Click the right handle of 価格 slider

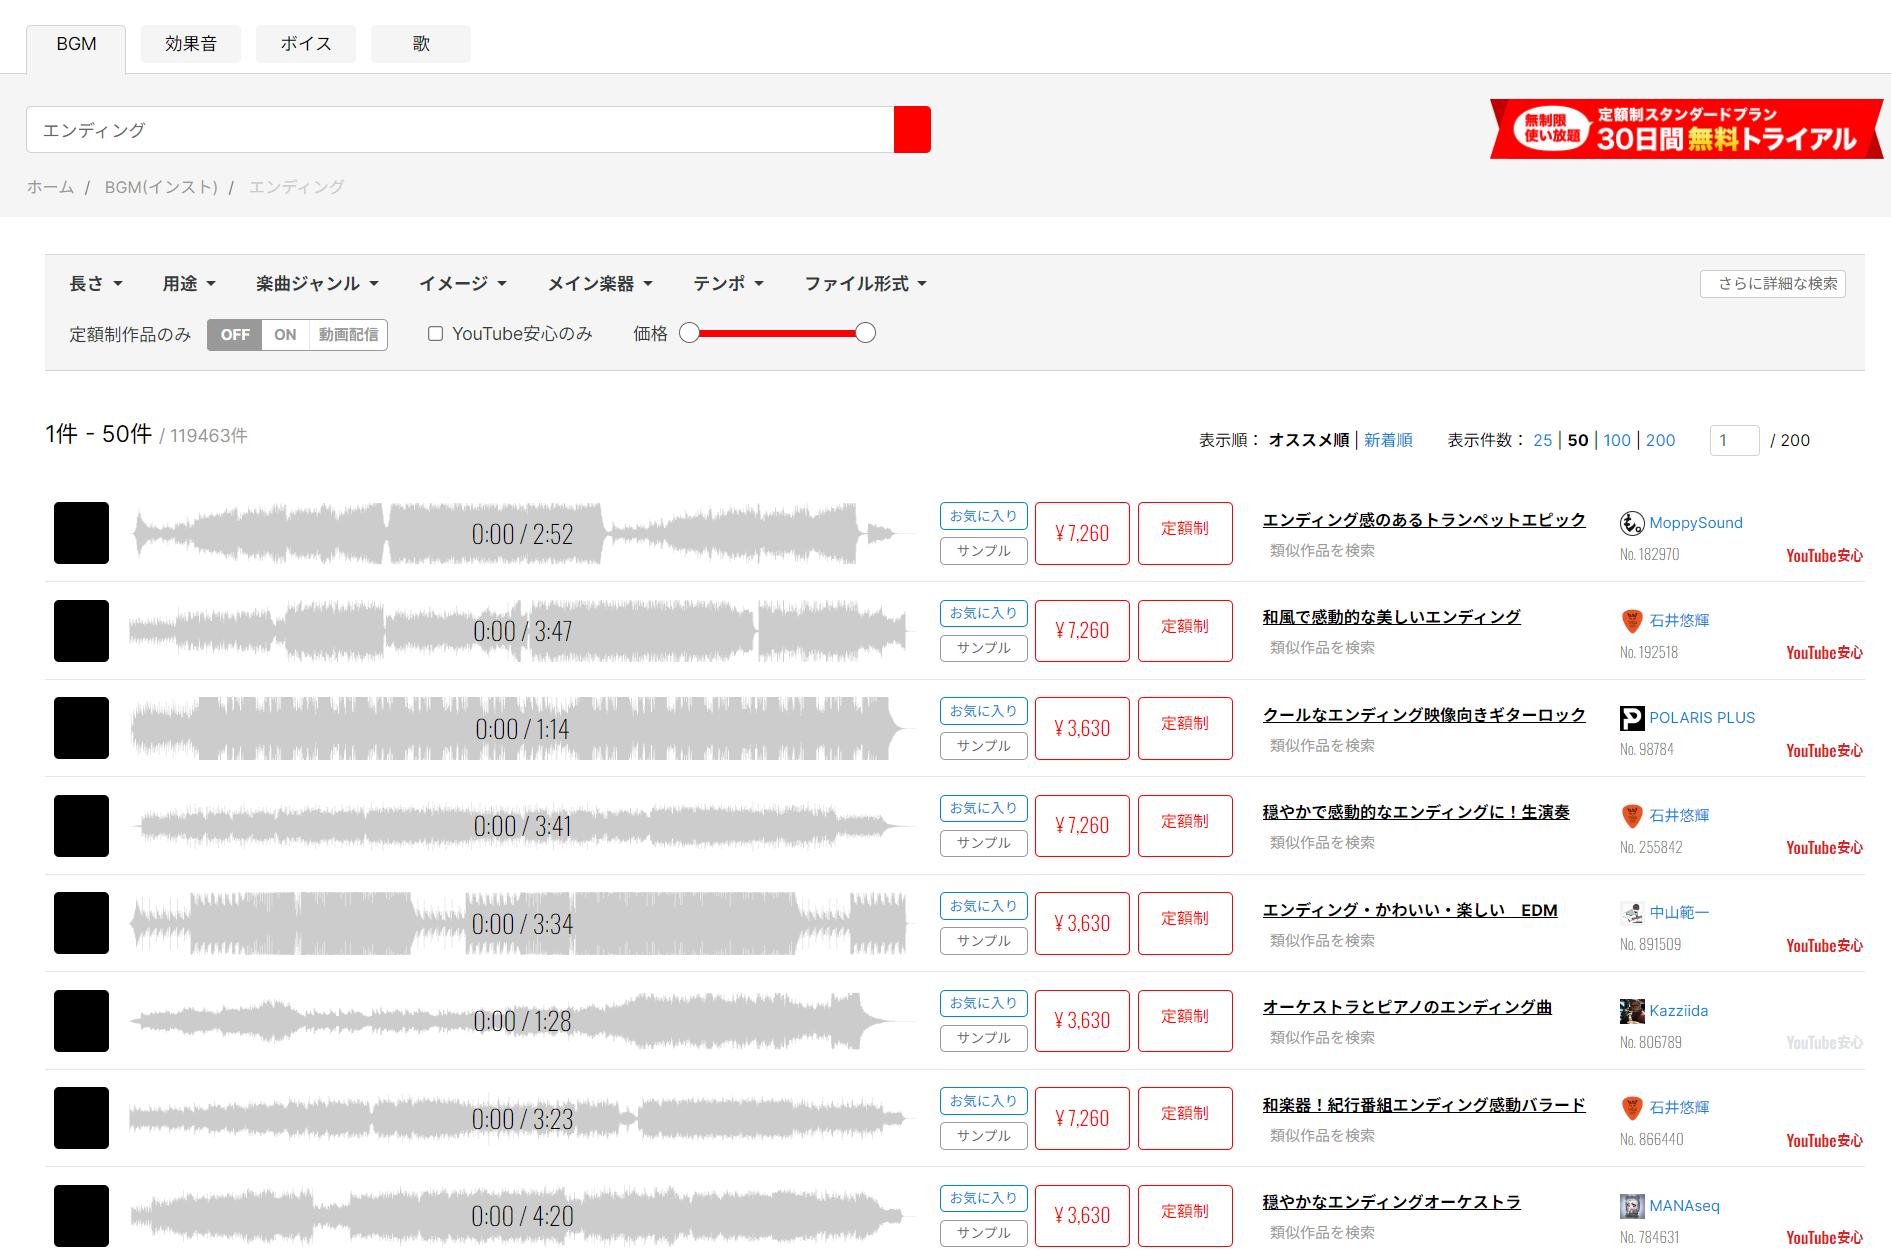pyautogui.click(x=865, y=333)
